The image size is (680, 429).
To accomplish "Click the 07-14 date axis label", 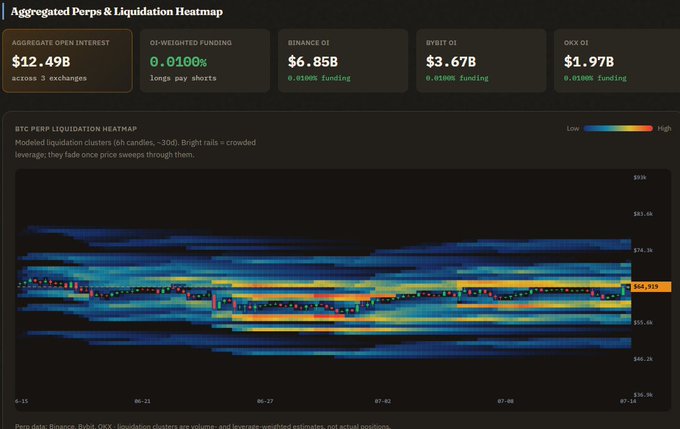I will click(628, 401).
